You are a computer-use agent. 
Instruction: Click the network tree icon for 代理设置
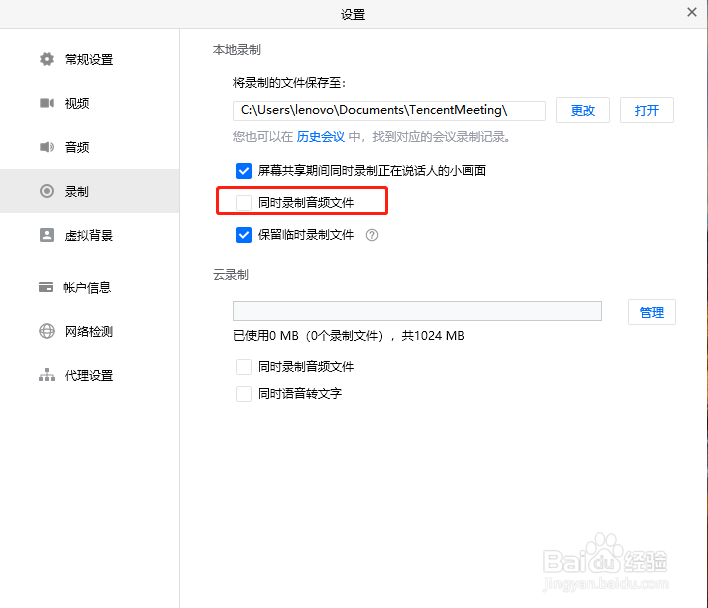point(47,375)
